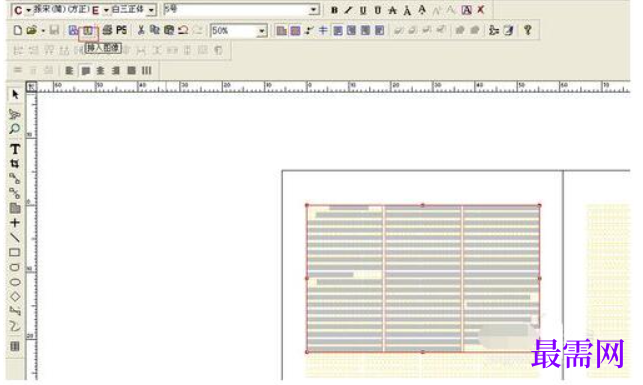The image size is (643, 385).
Task: Click the PS output toolbar icon
Action: [x=121, y=30]
